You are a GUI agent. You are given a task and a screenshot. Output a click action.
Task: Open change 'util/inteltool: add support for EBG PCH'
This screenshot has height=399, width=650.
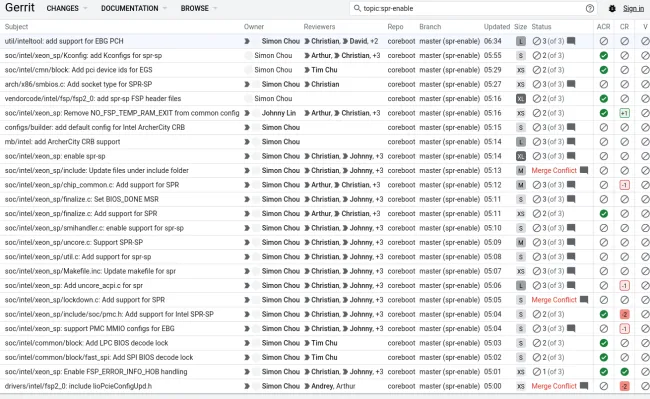pos(64,41)
